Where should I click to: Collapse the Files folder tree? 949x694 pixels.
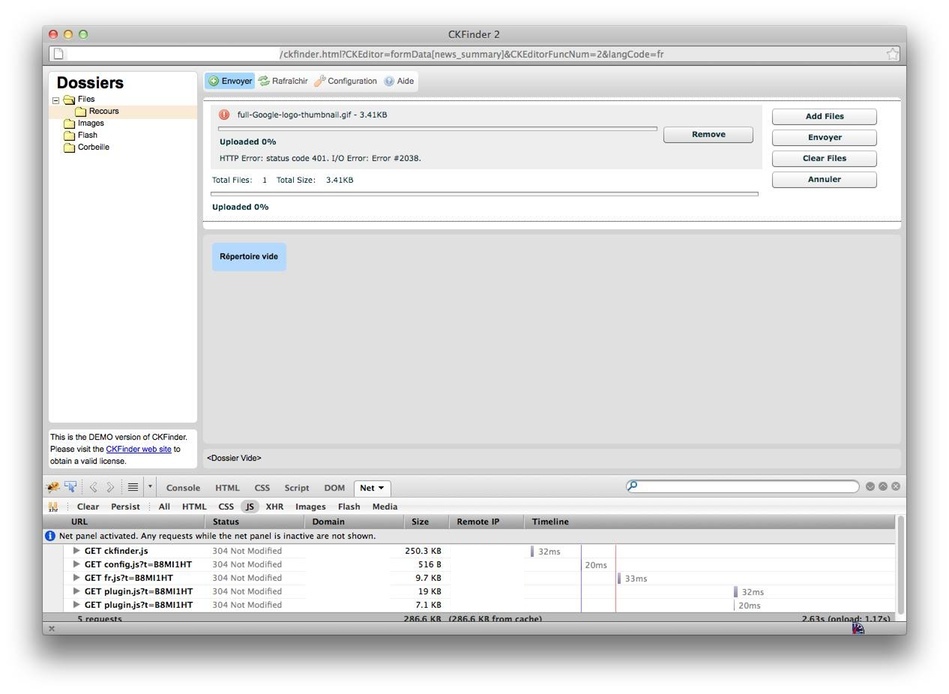pyautogui.click(x=56, y=100)
